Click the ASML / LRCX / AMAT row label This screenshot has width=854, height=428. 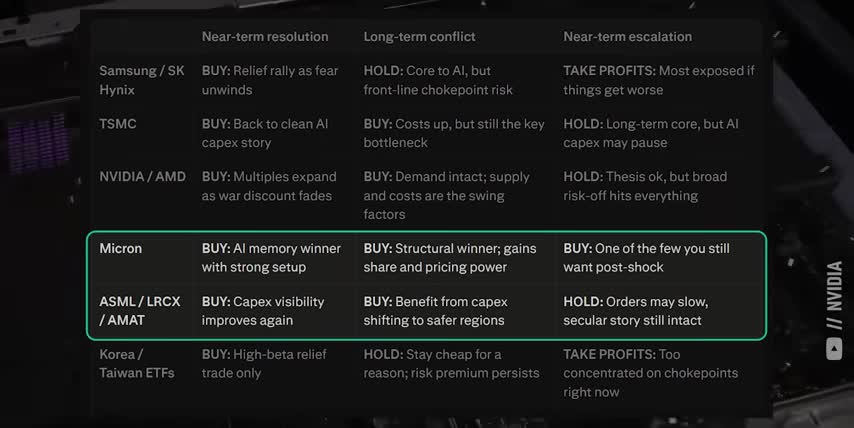pyautogui.click(x=140, y=311)
